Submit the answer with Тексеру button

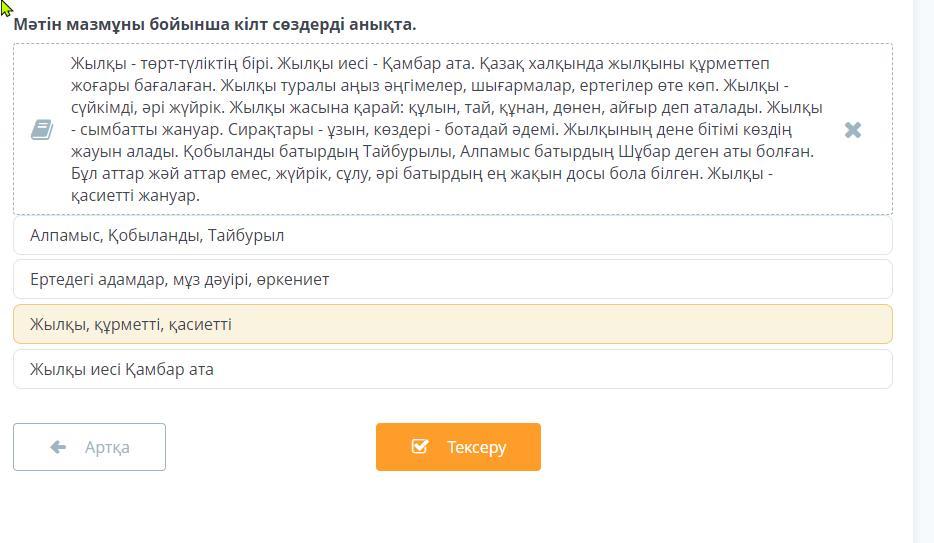(x=458, y=447)
